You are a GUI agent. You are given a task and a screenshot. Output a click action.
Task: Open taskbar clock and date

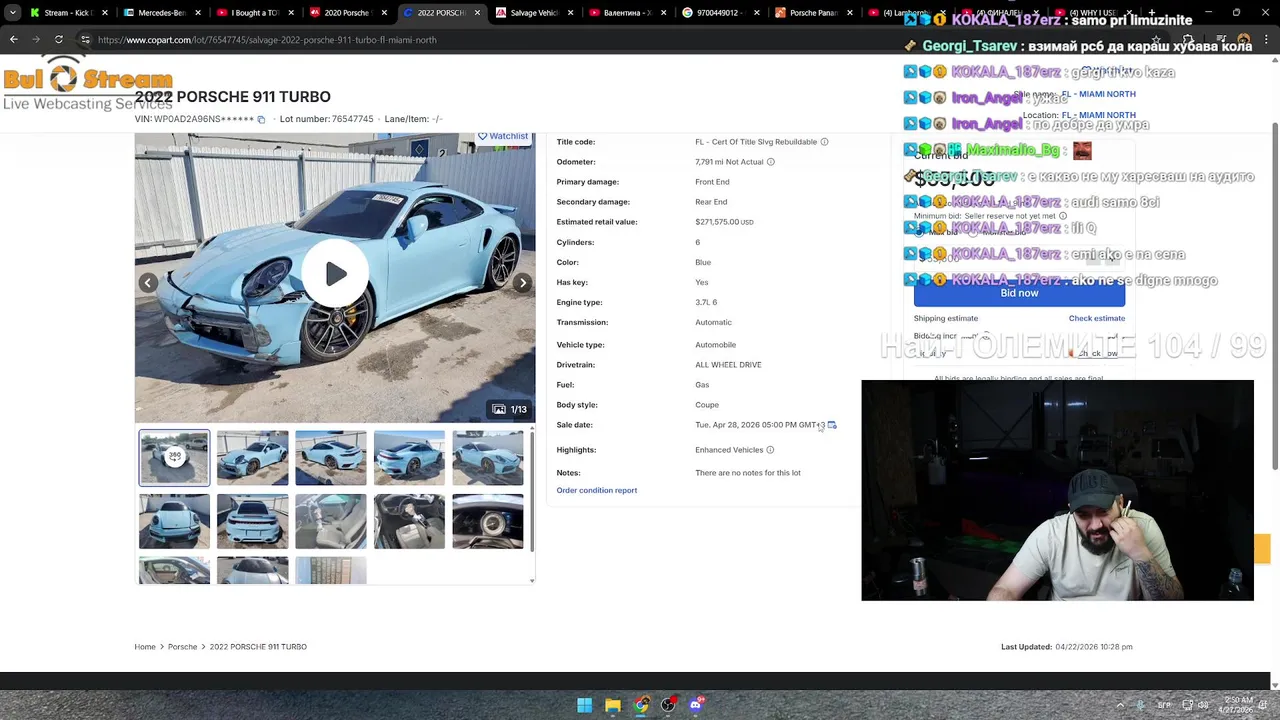coord(1235,705)
